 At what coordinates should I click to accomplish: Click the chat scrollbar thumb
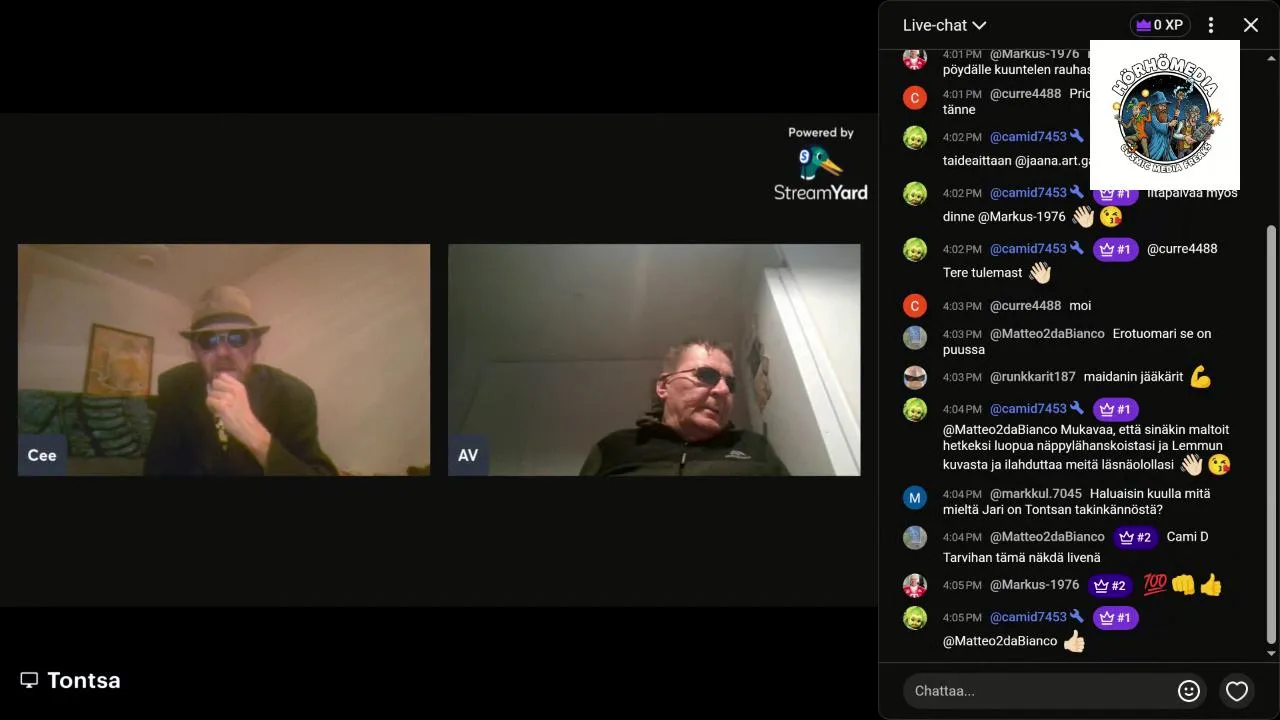pyautogui.click(x=1272, y=435)
